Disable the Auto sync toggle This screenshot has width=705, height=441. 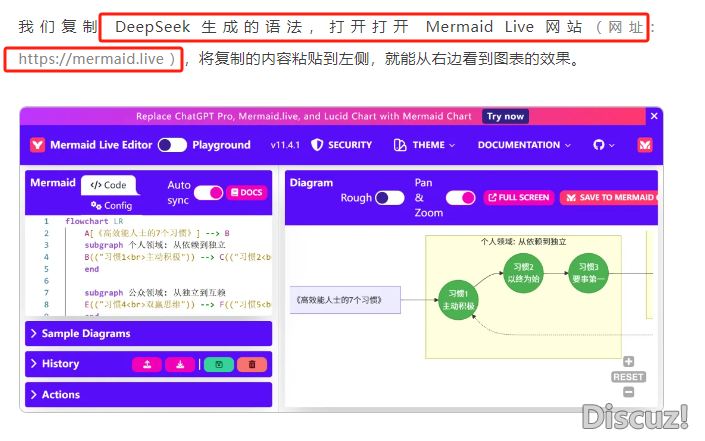pyautogui.click(x=208, y=192)
